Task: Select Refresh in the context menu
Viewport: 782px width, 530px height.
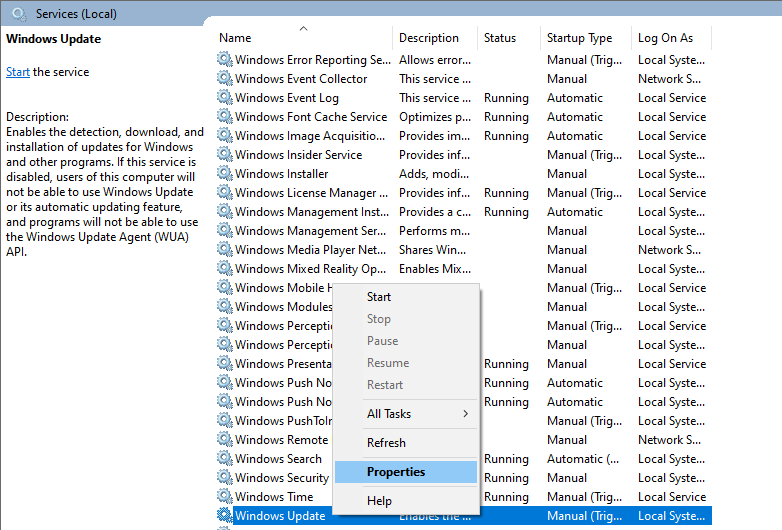Action: point(386,442)
